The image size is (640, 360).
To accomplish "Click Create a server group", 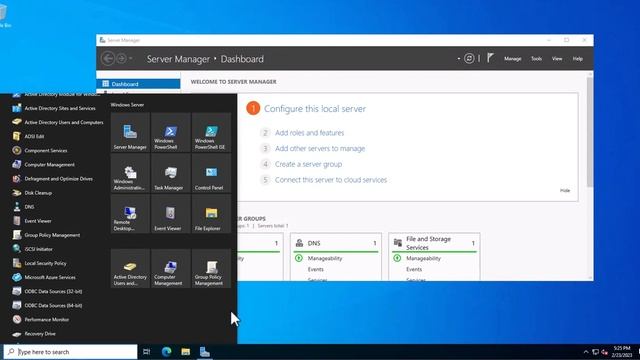I will coord(309,164).
